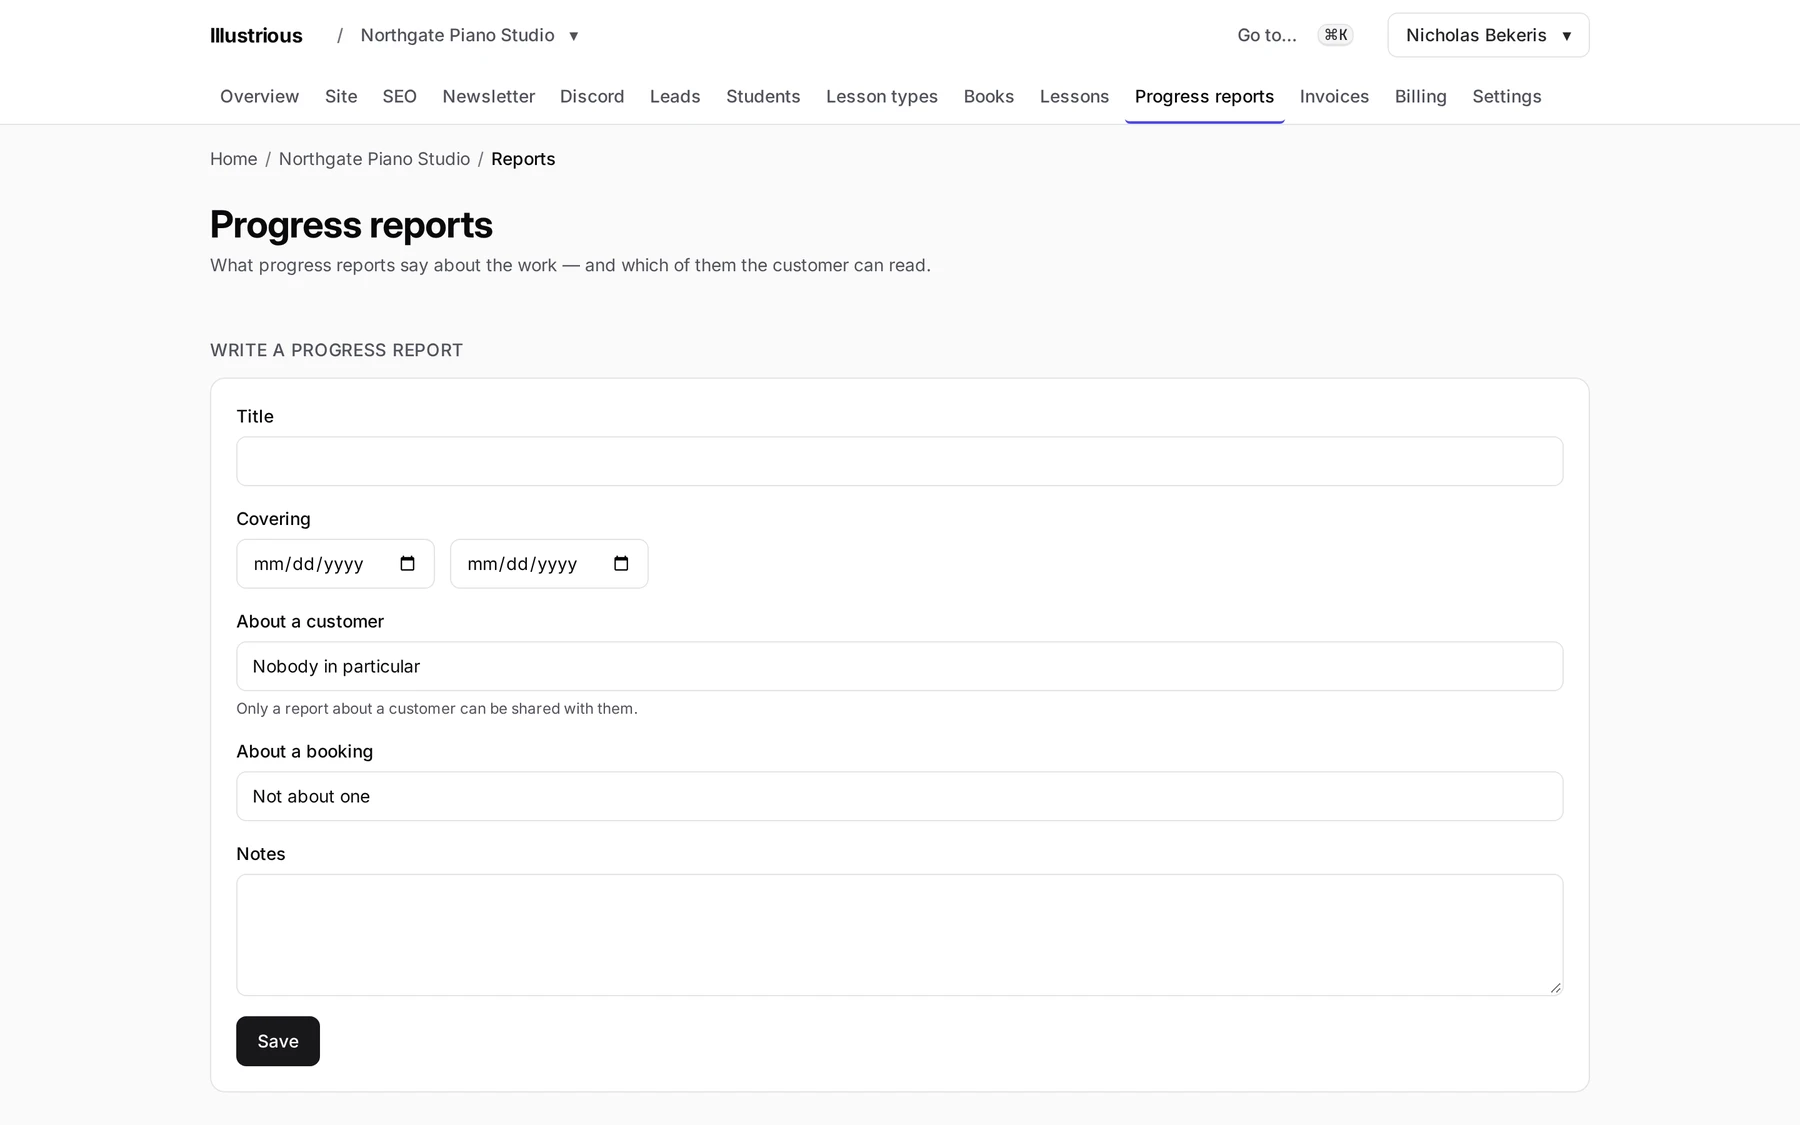Focus the Title input field
Screen dimensions: 1800x1125
[x=899, y=461]
